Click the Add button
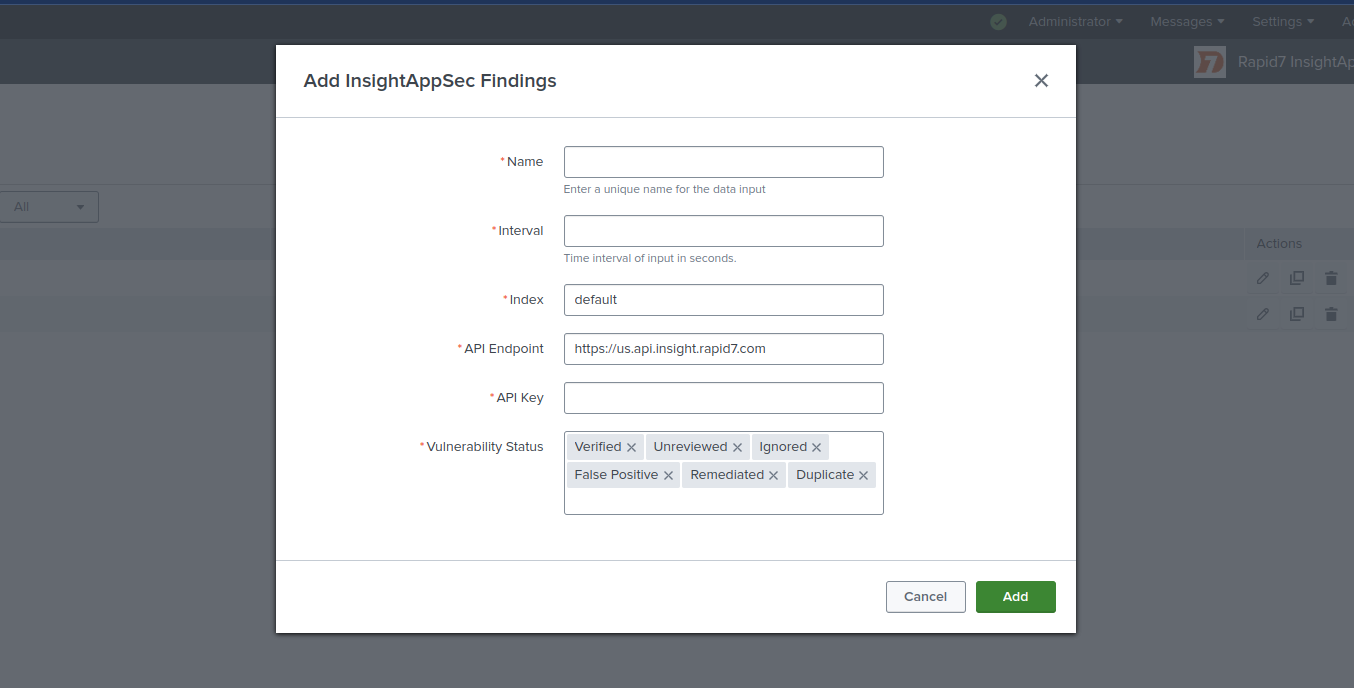 click(x=1016, y=597)
